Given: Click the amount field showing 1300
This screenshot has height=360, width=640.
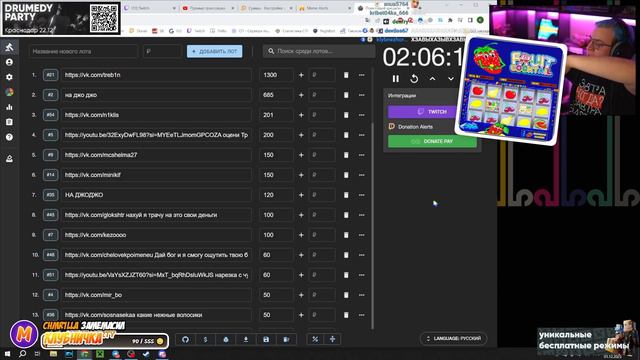Looking at the screenshot, I should pos(276,75).
